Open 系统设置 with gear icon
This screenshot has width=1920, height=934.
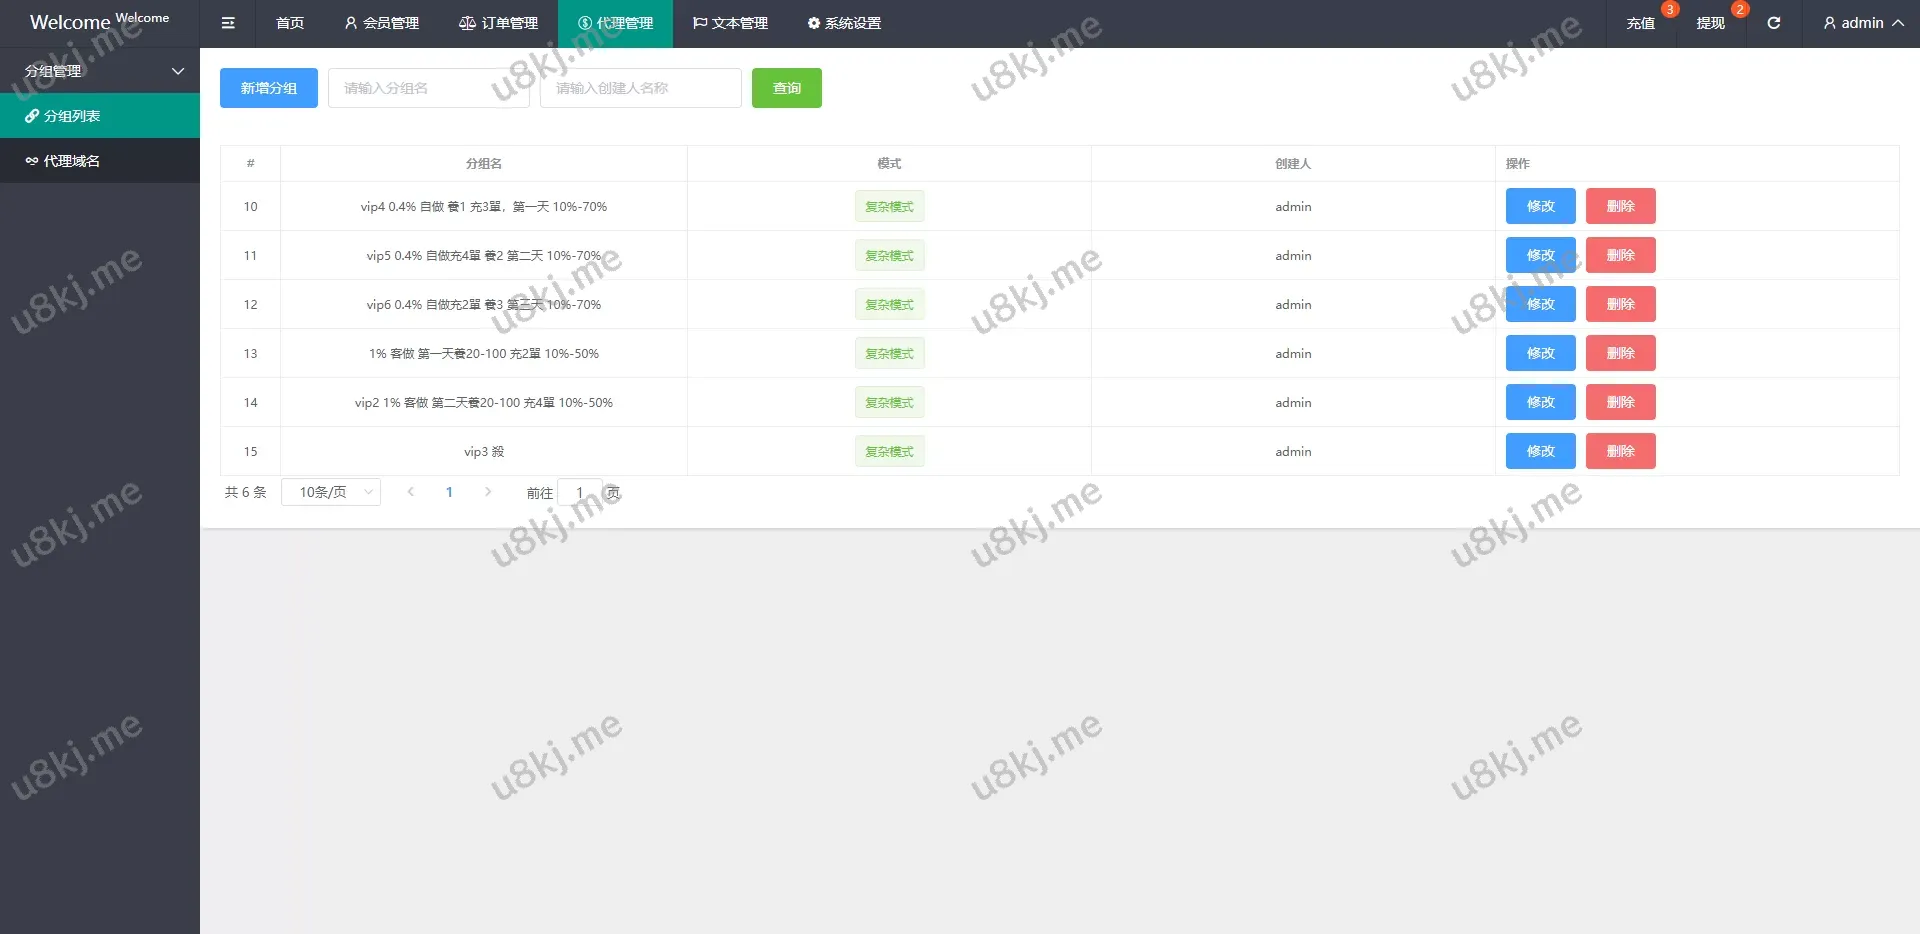pyautogui.click(x=844, y=23)
